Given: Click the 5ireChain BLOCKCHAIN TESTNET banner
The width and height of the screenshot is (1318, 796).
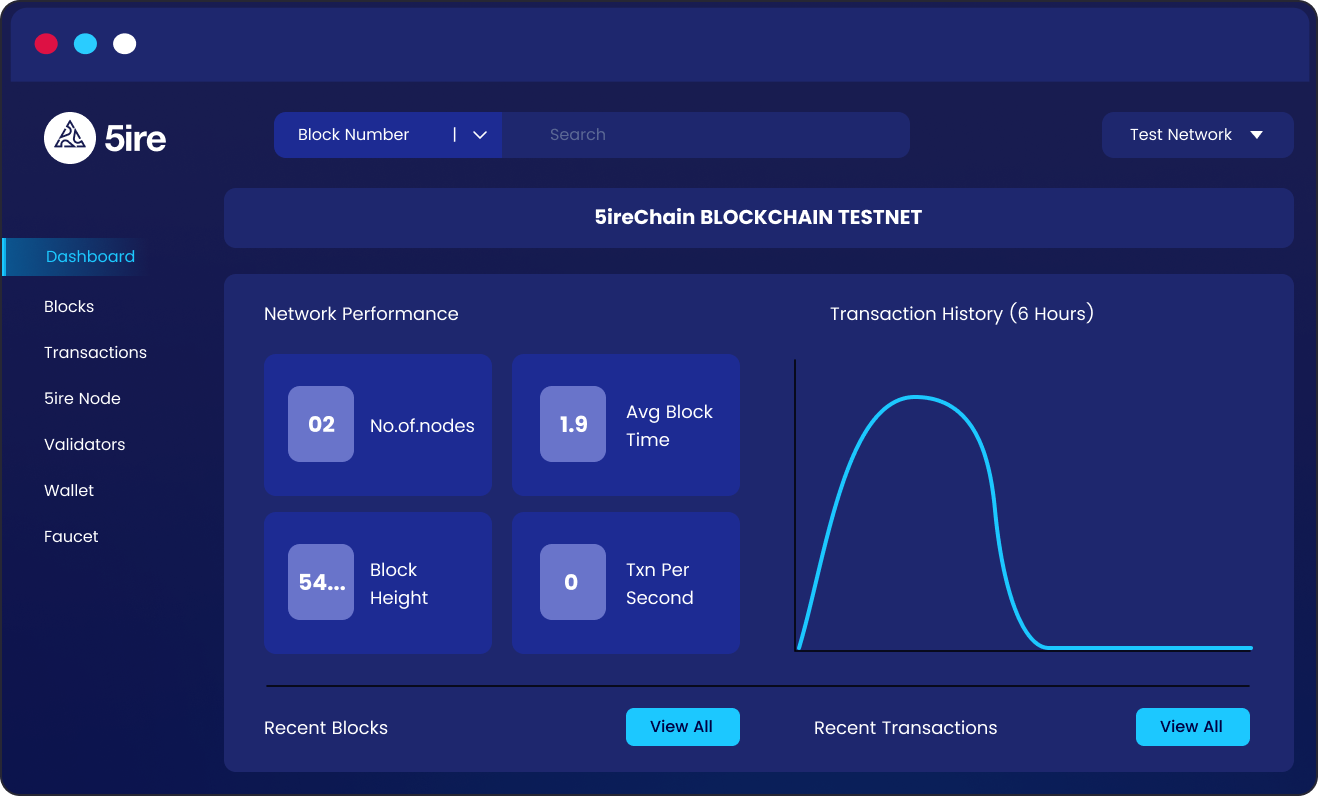Looking at the screenshot, I should (759, 217).
